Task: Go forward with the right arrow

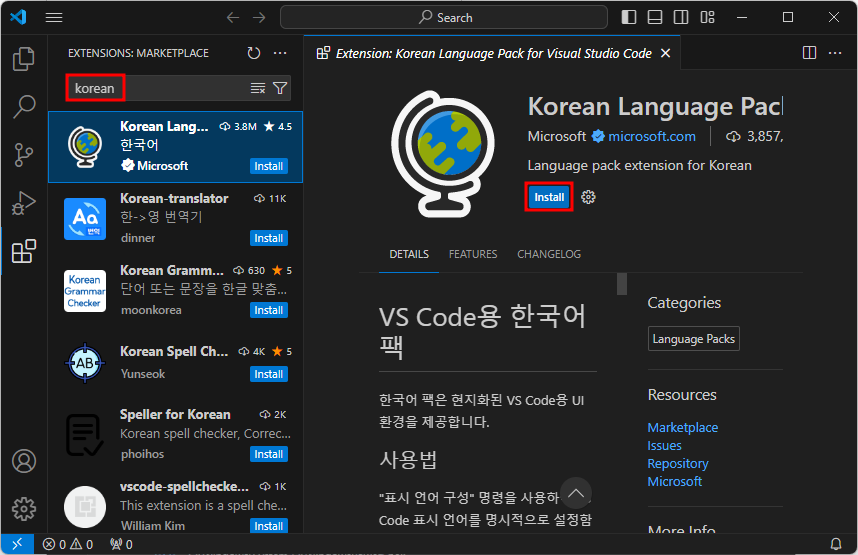Action: pos(259,18)
